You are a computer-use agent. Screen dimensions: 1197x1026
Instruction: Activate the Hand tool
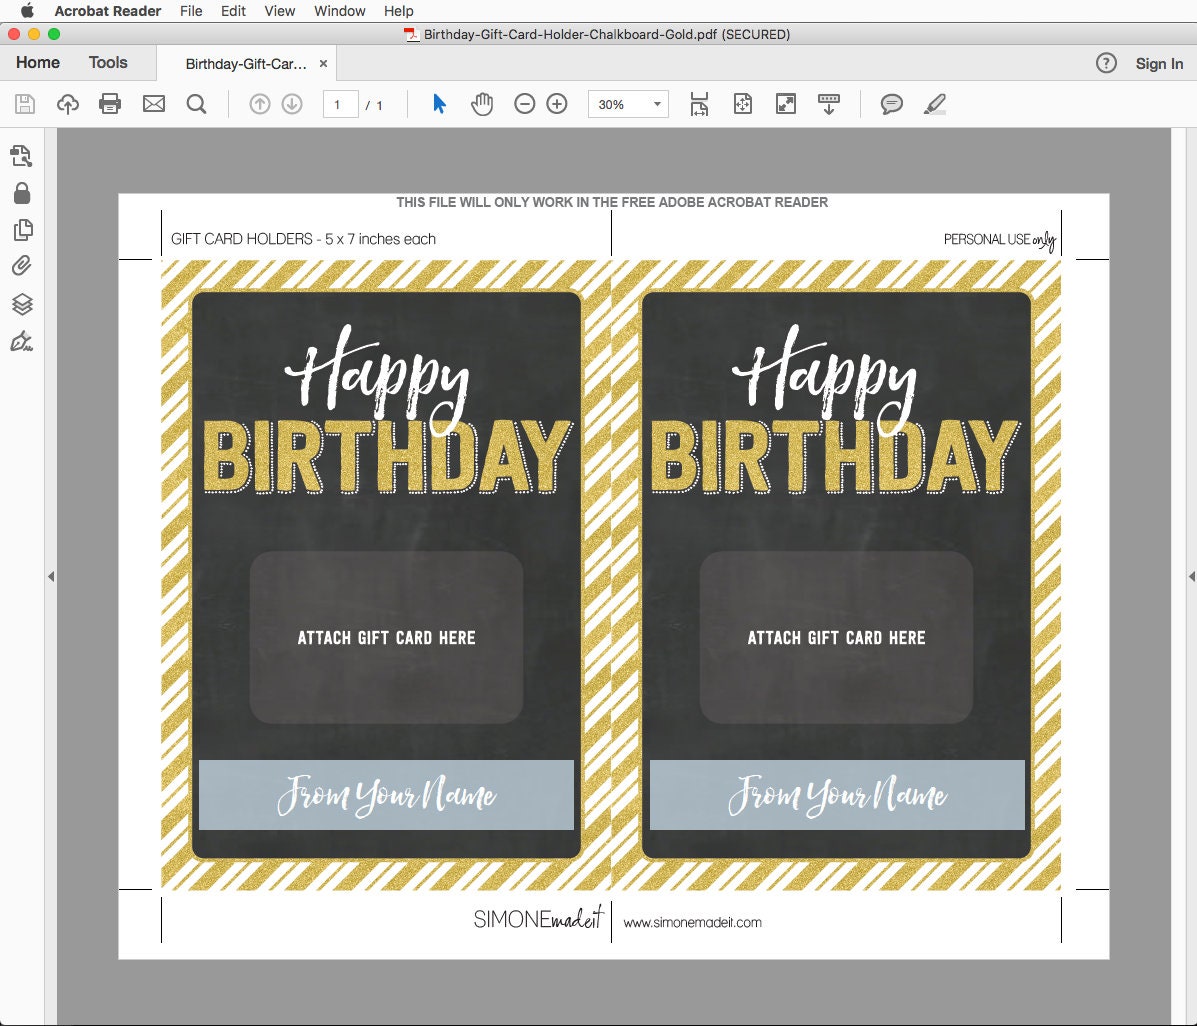[x=482, y=104]
